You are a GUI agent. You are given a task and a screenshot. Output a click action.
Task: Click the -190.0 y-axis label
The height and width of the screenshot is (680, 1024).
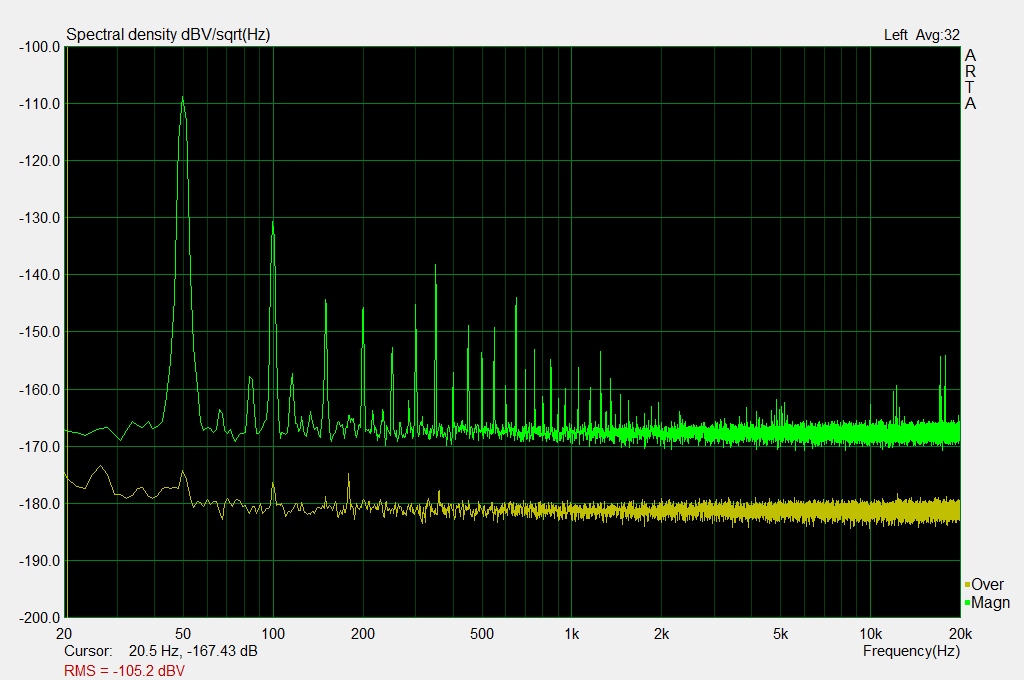pos(40,561)
